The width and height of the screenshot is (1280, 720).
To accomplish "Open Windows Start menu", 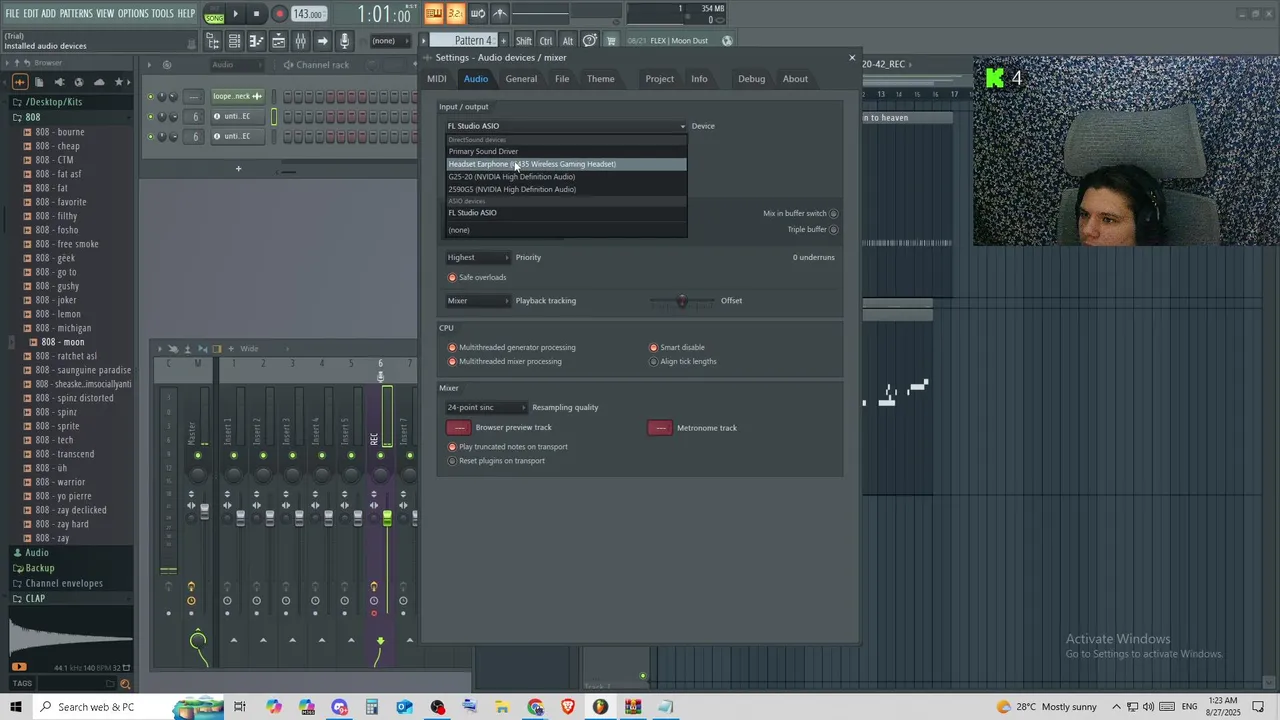I will [16, 707].
